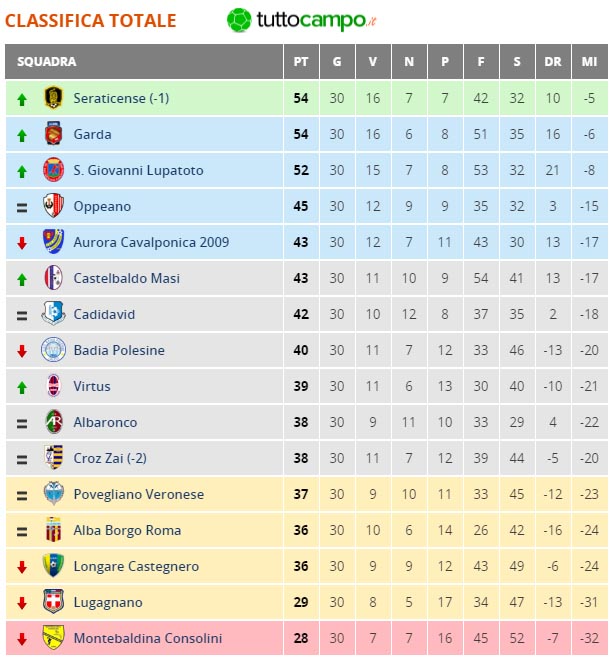Viewport: 609px width, 668px height.
Task: Click the MI column header
Action: point(589,61)
